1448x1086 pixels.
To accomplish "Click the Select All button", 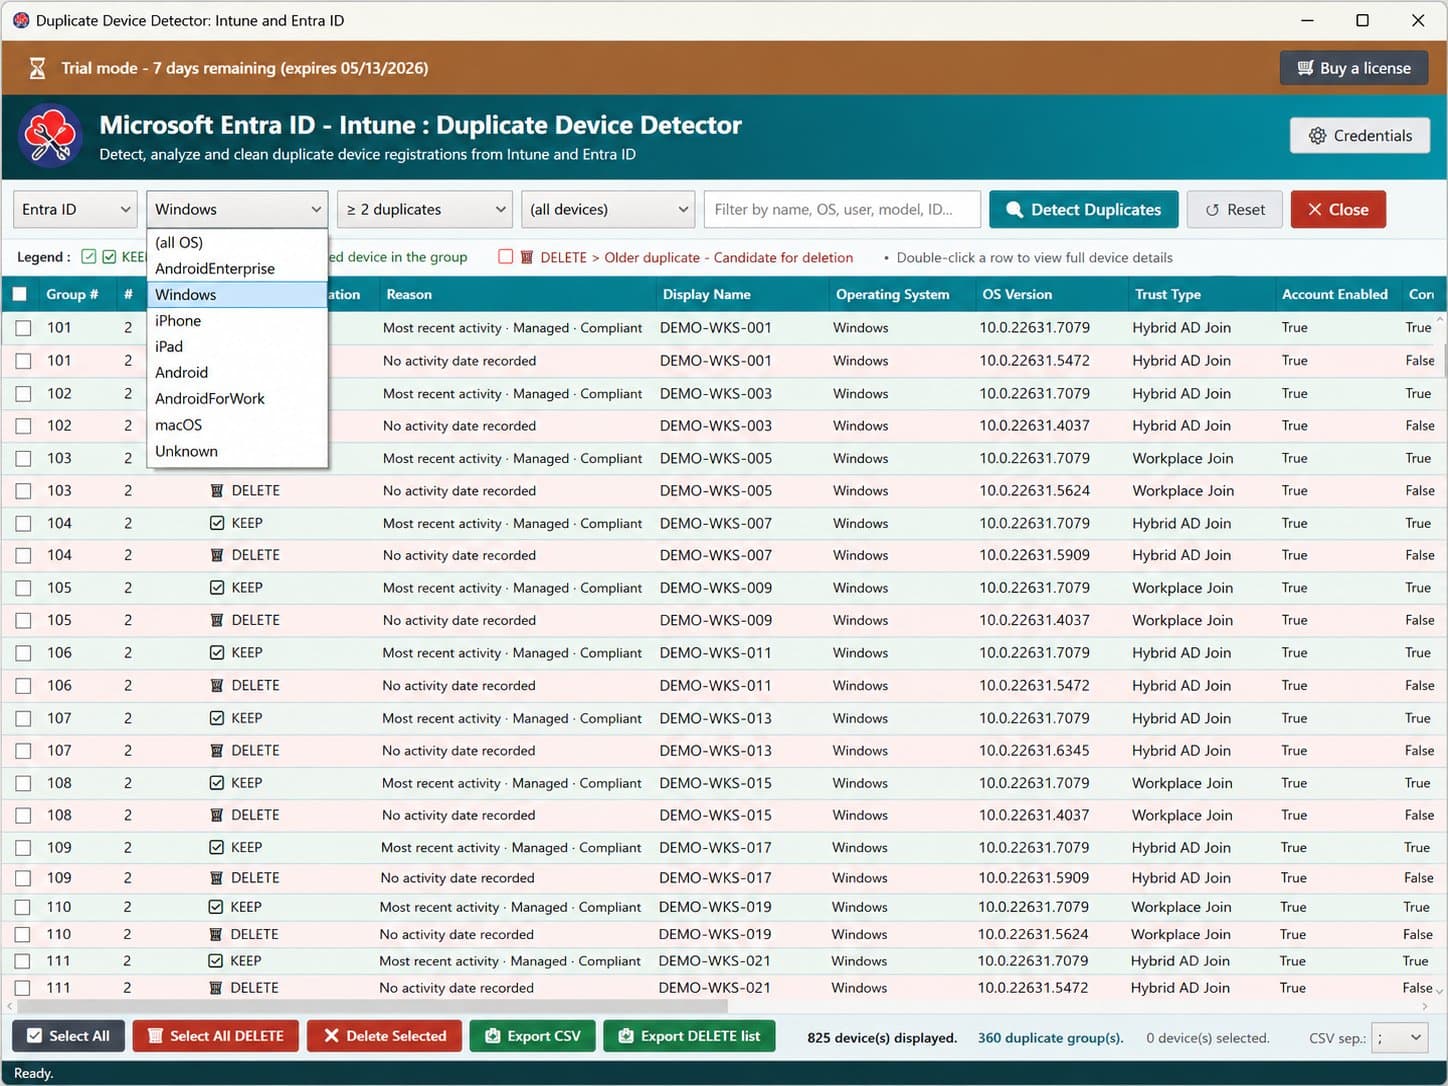I will click(68, 1036).
